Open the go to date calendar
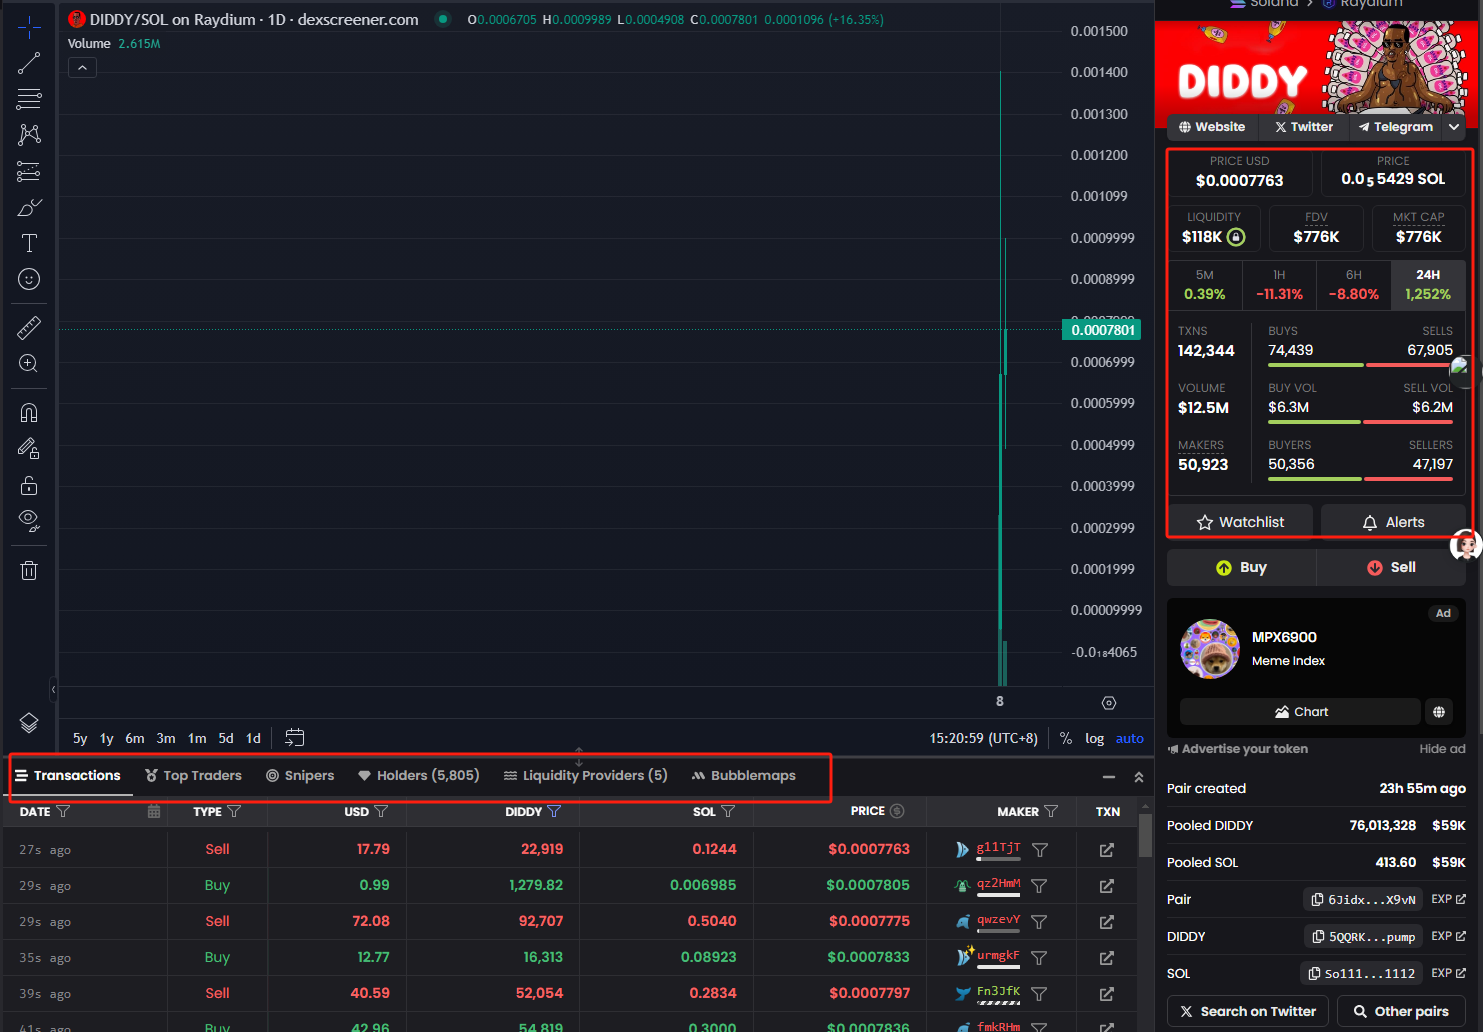This screenshot has height=1032, width=1483. [x=294, y=738]
